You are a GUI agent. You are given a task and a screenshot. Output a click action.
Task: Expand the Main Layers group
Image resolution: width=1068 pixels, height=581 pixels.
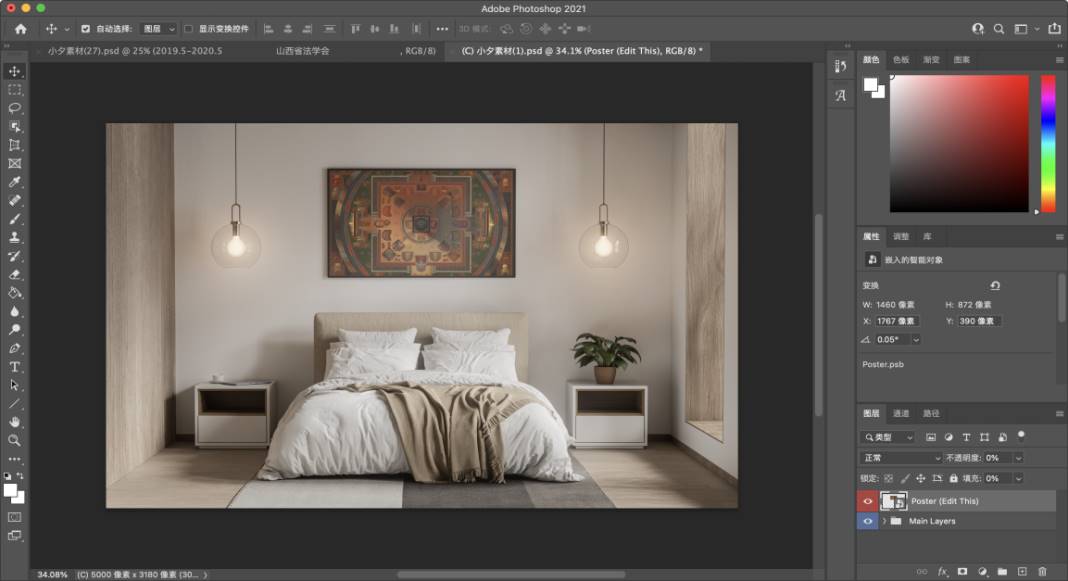pos(883,521)
